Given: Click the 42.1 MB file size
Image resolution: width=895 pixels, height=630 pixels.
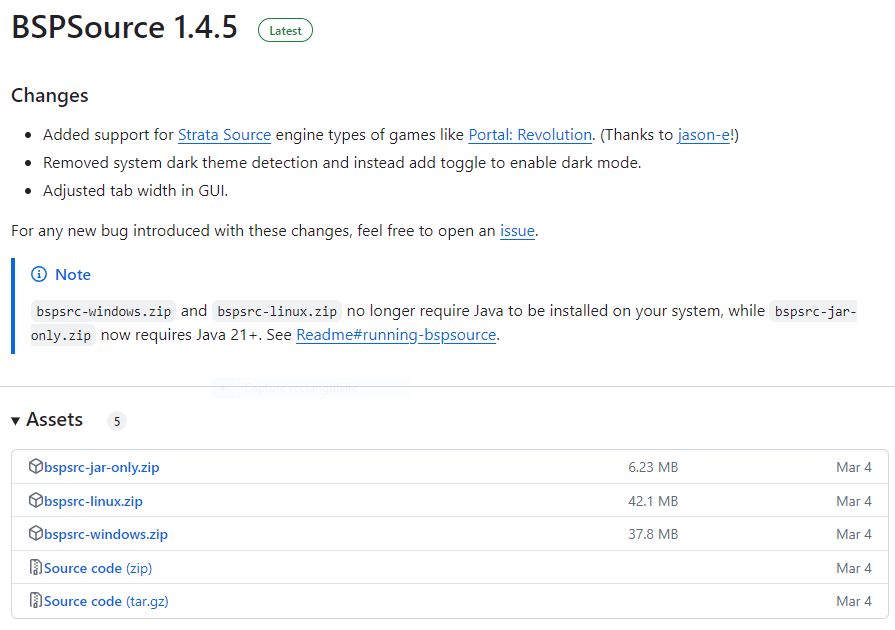Looking at the screenshot, I should click(653, 501).
